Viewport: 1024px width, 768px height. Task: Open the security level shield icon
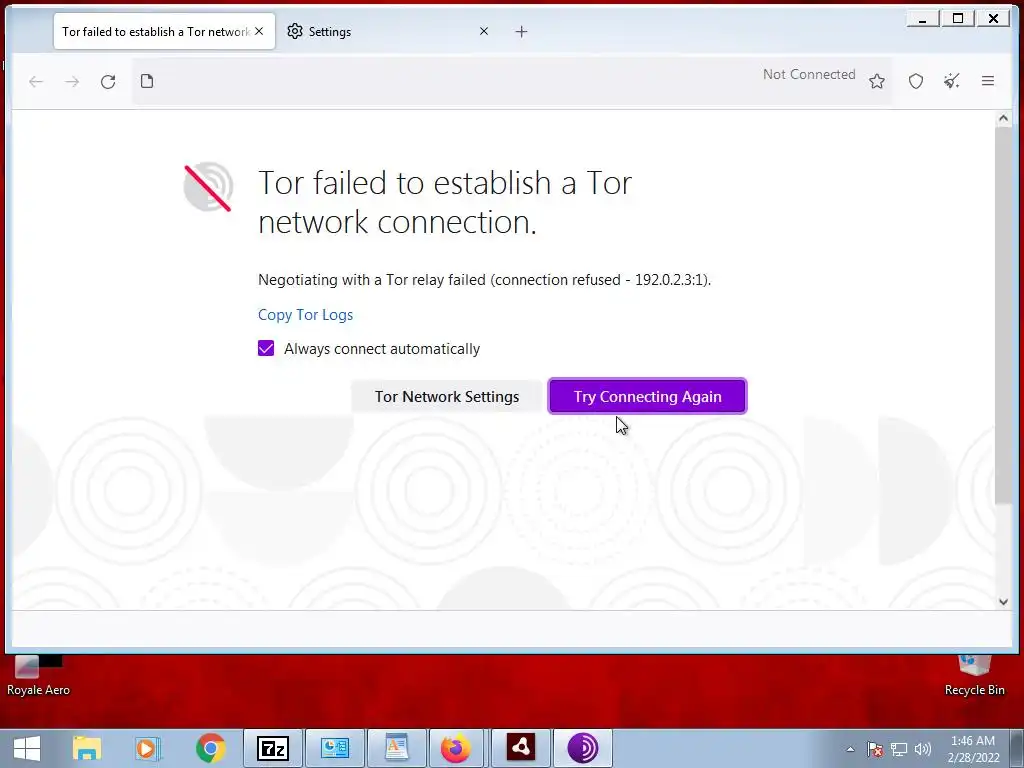tap(916, 81)
